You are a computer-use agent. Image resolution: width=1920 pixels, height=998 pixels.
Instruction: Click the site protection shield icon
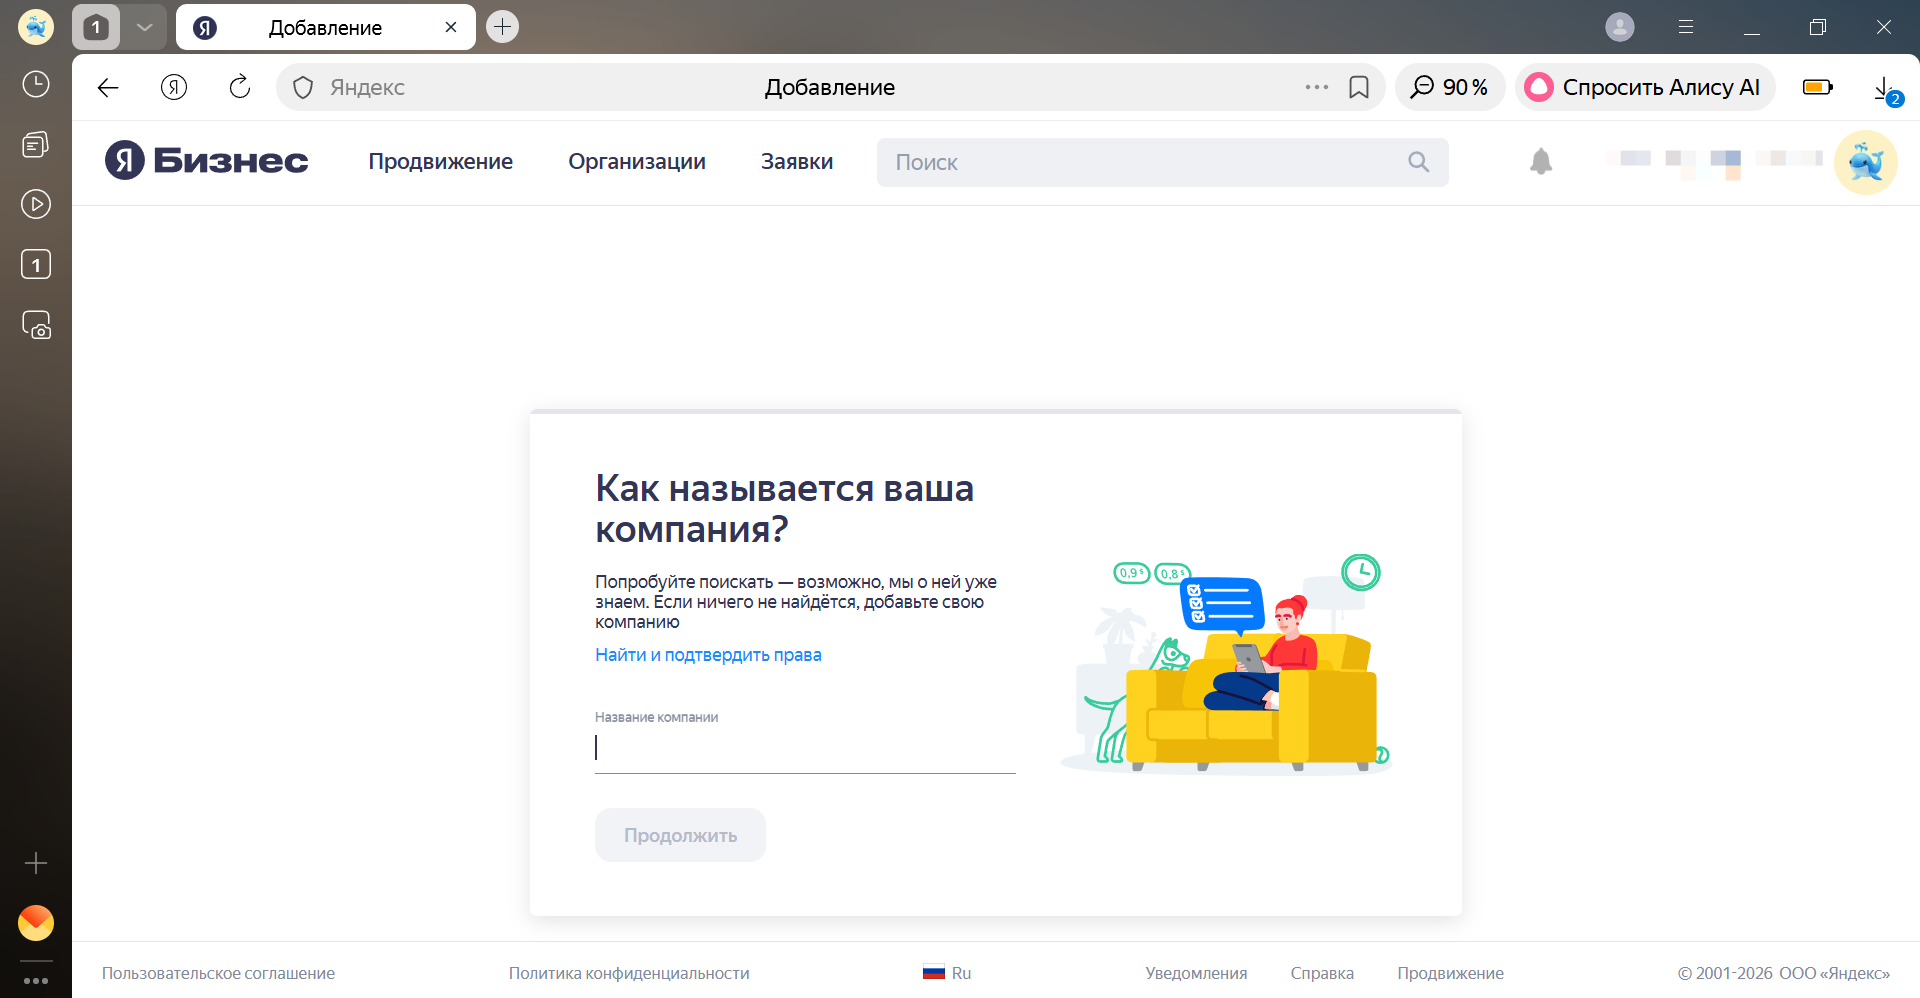click(x=302, y=87)
